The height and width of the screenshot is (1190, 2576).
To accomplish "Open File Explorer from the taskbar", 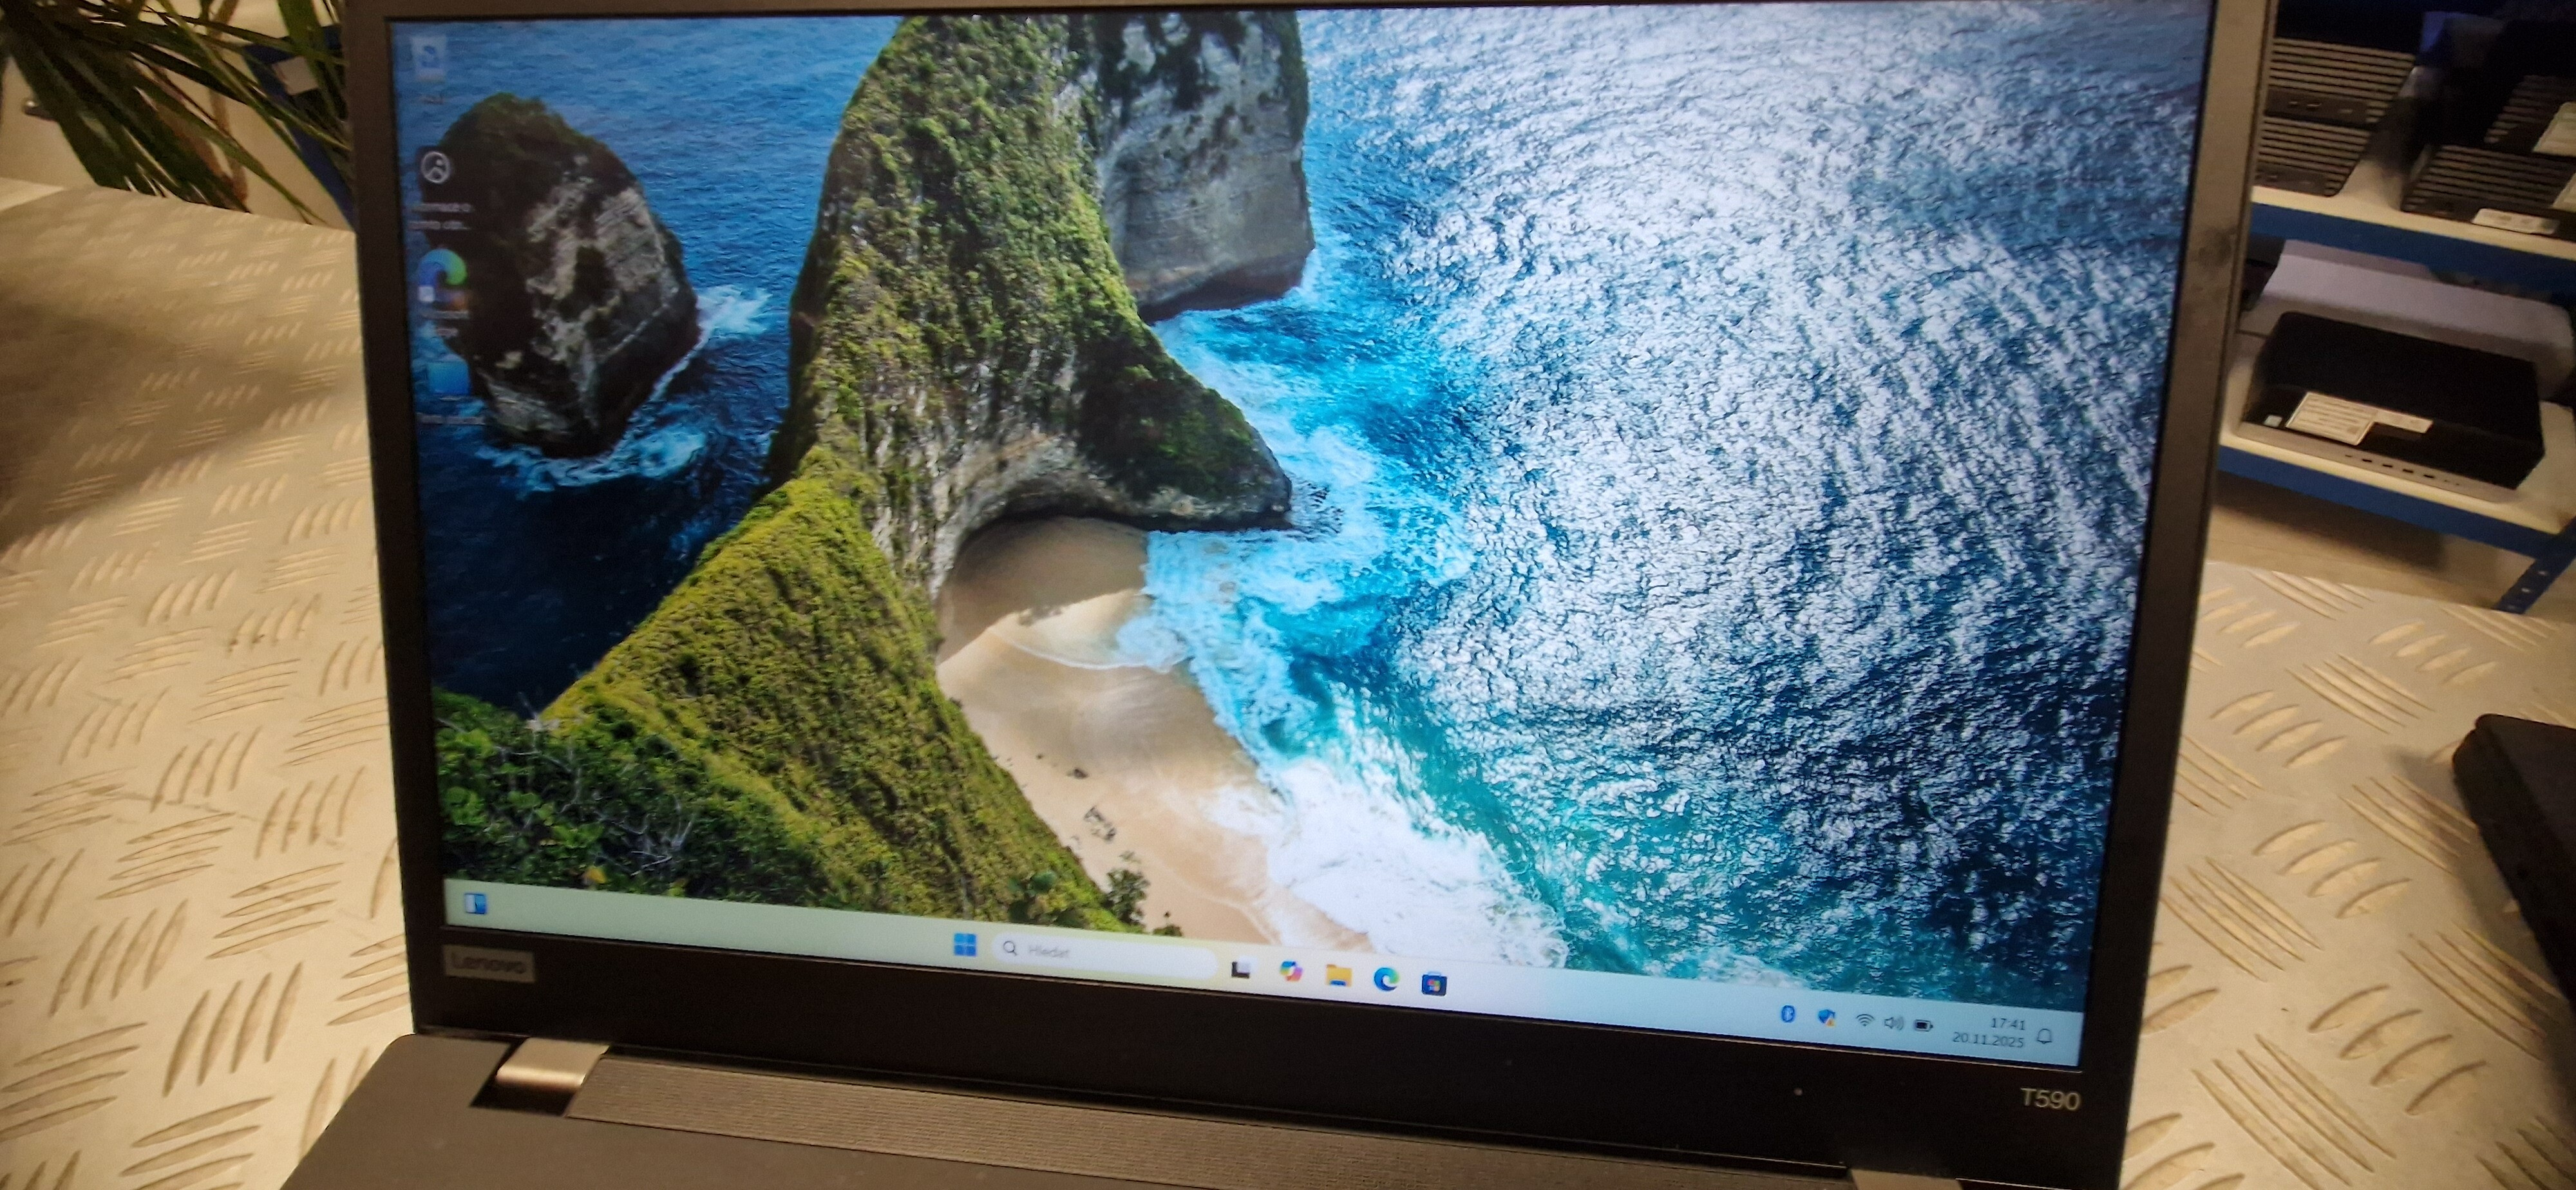I will (1338, 975).
